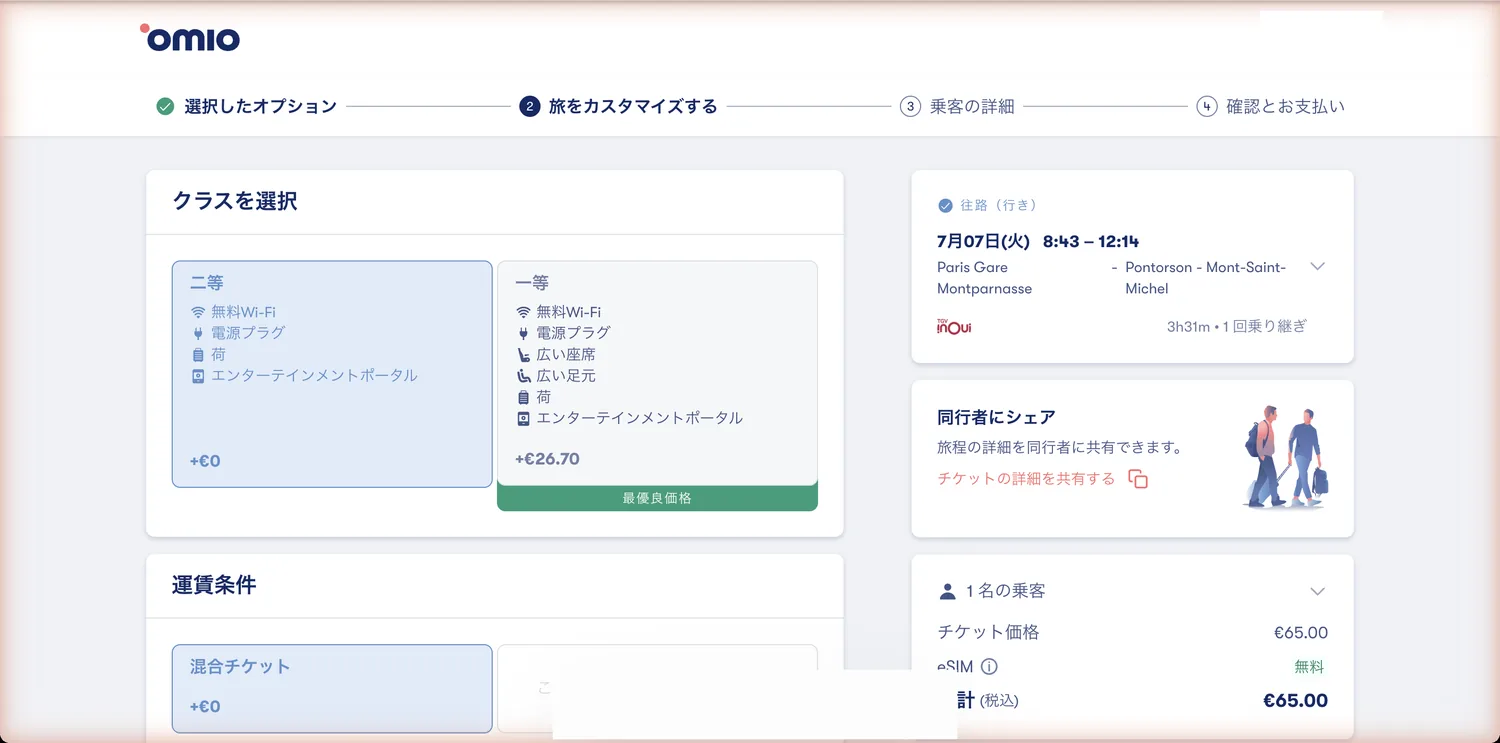
Task: Click 3h31m • 1回乗り継ぎ duration text
Action: tap(1236, 326)
